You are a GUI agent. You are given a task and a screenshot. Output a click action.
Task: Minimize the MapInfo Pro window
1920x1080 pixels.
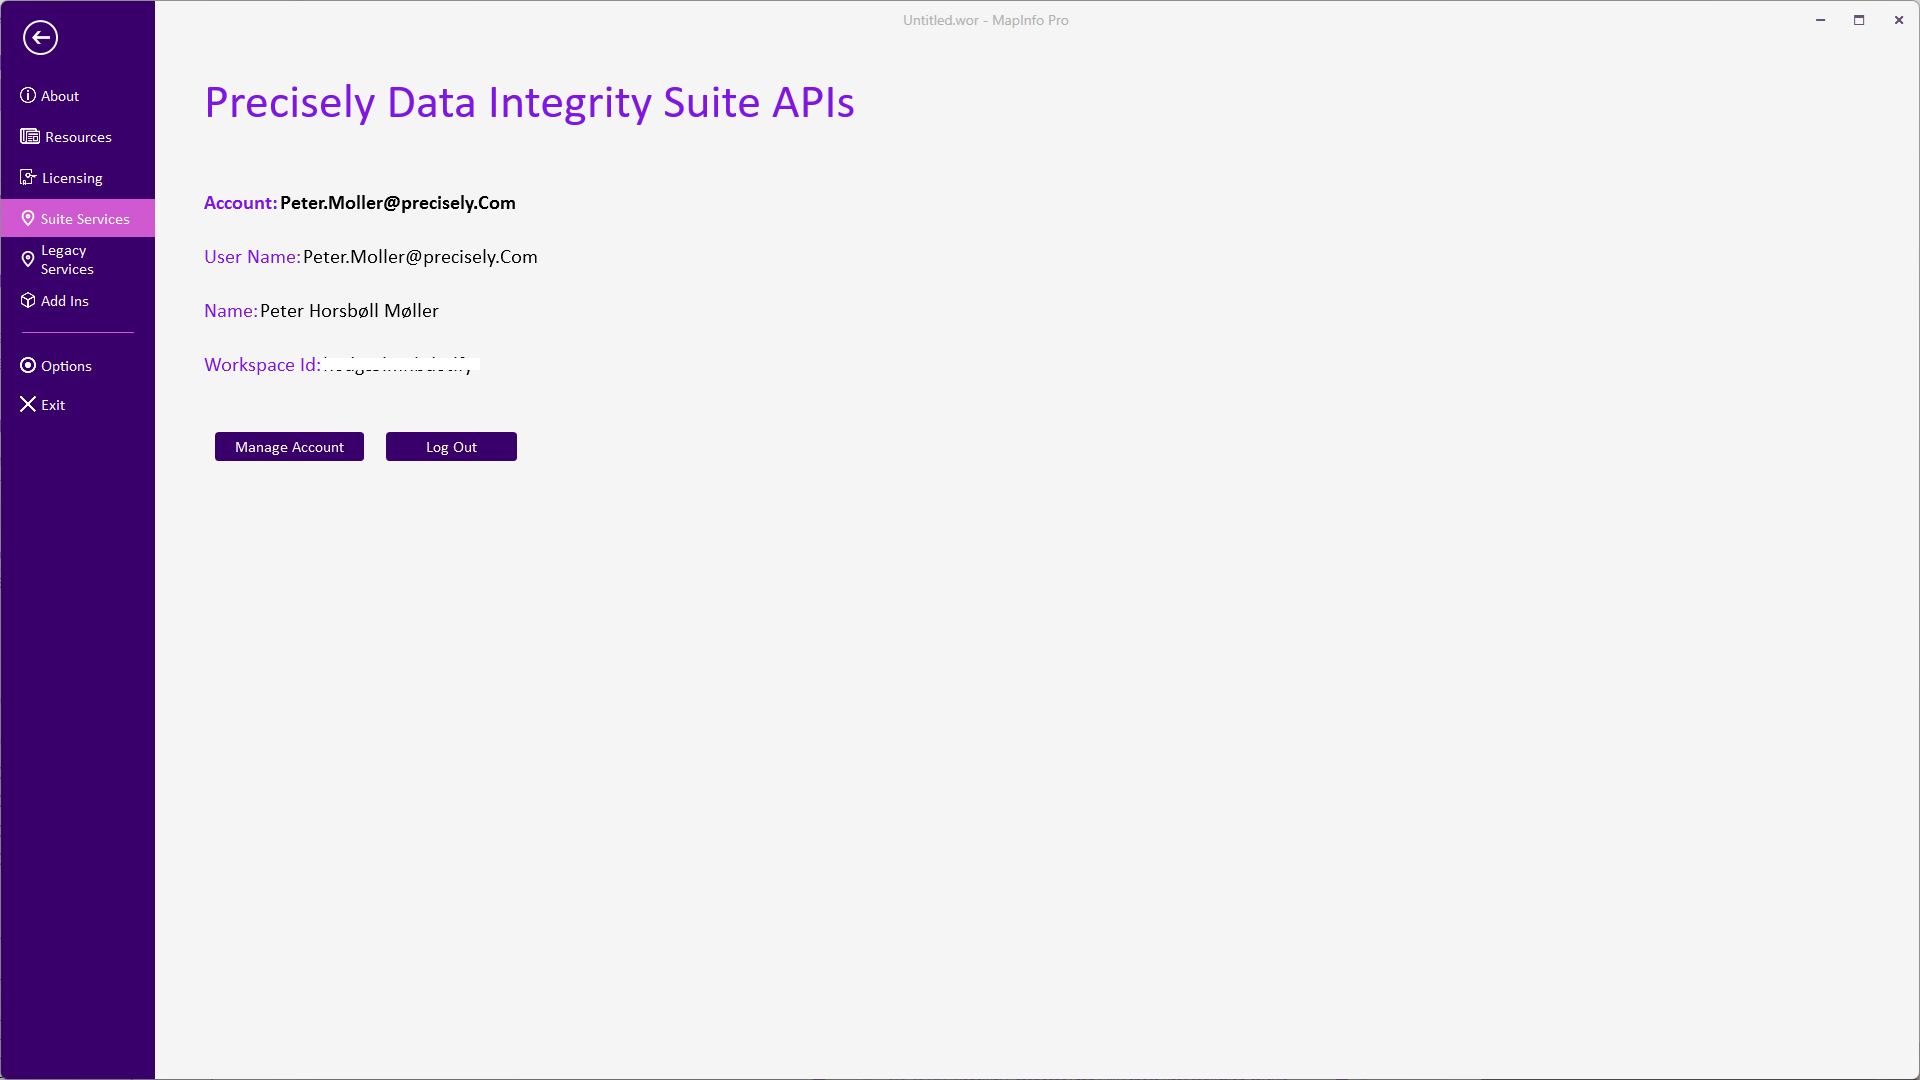[1821, 20]
